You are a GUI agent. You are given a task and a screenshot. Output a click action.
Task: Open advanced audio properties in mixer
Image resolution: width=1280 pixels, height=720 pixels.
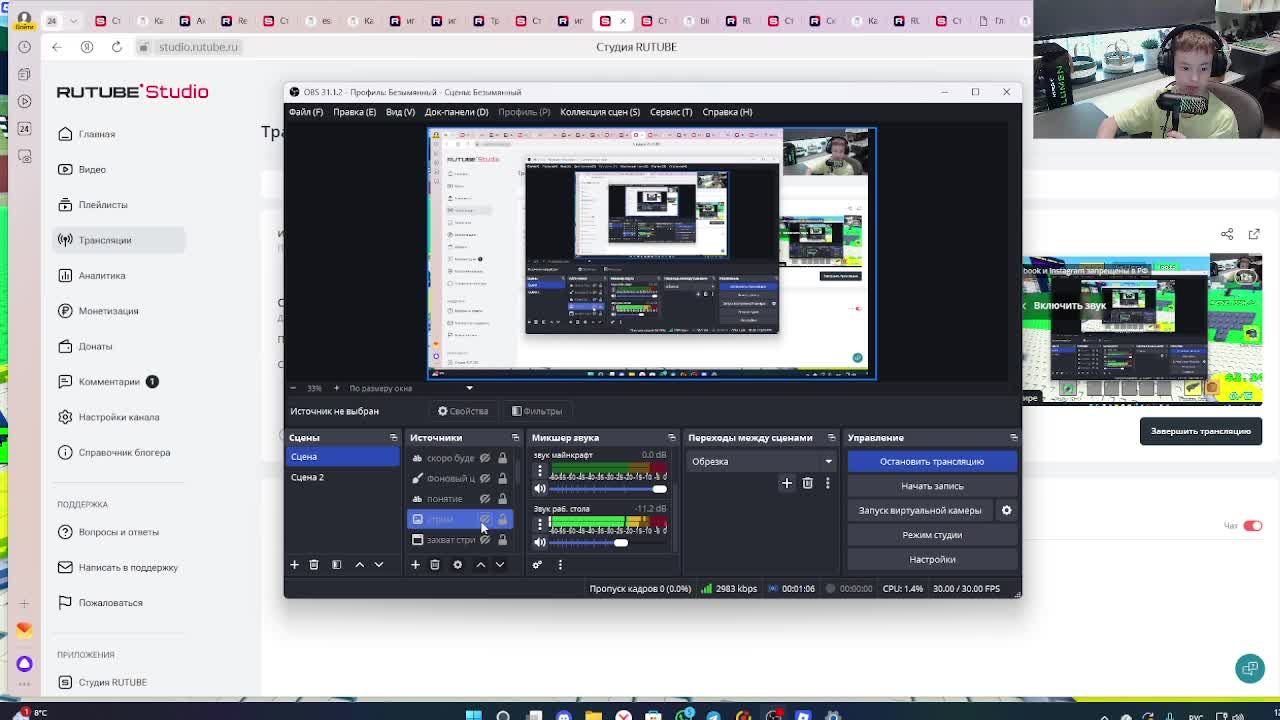(x=537, y=565)
